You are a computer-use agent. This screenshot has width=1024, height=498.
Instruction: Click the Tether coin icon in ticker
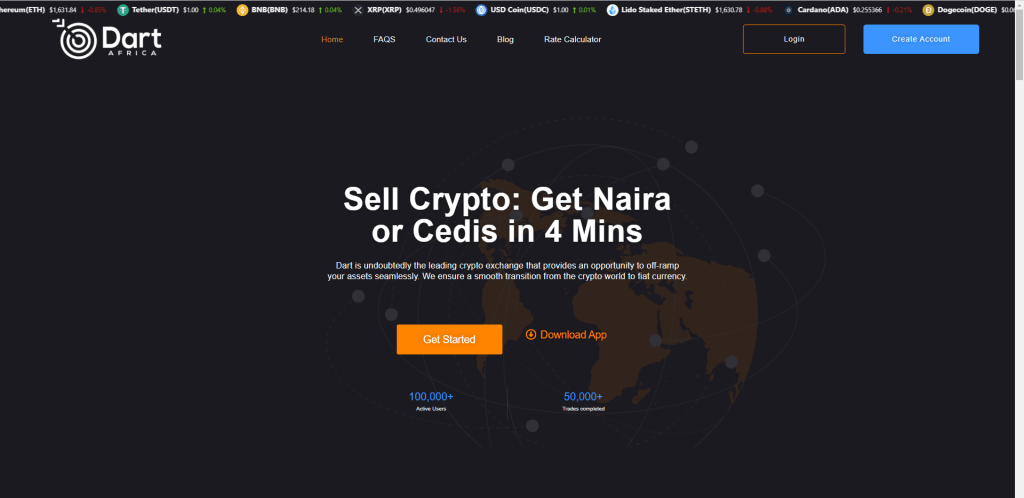(x=123, y=10)
